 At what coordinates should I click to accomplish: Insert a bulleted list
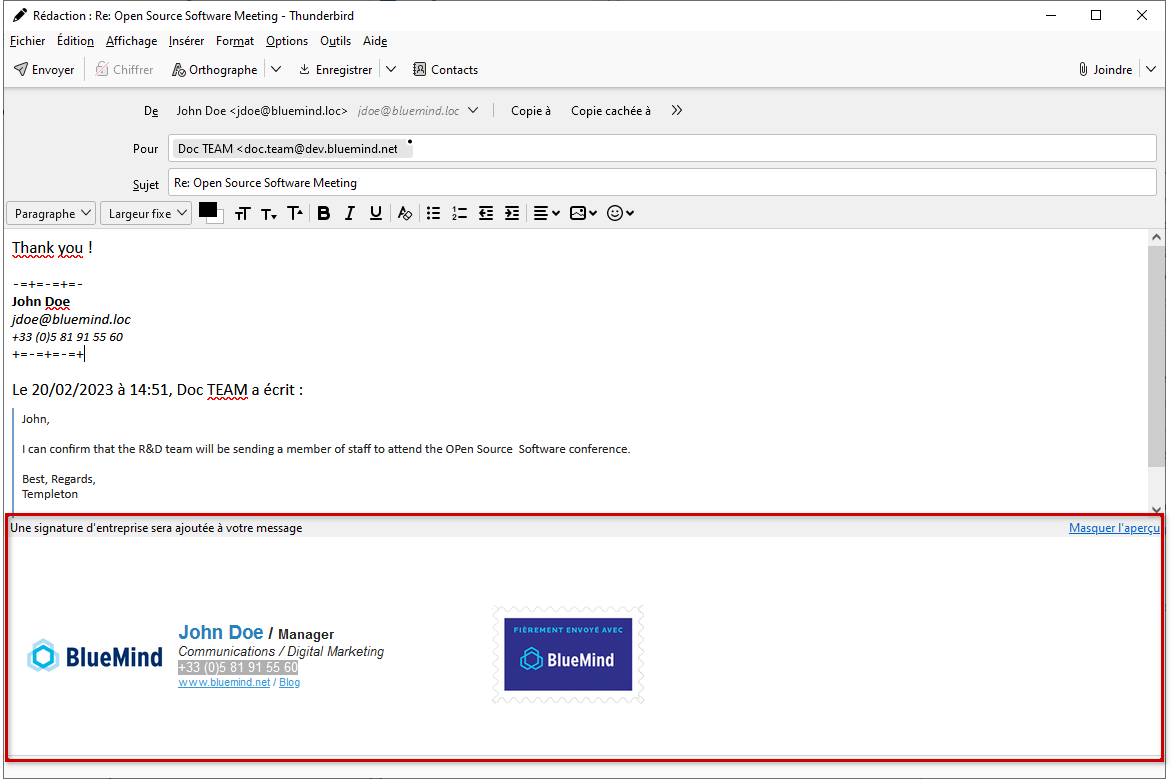click(433, 213)
